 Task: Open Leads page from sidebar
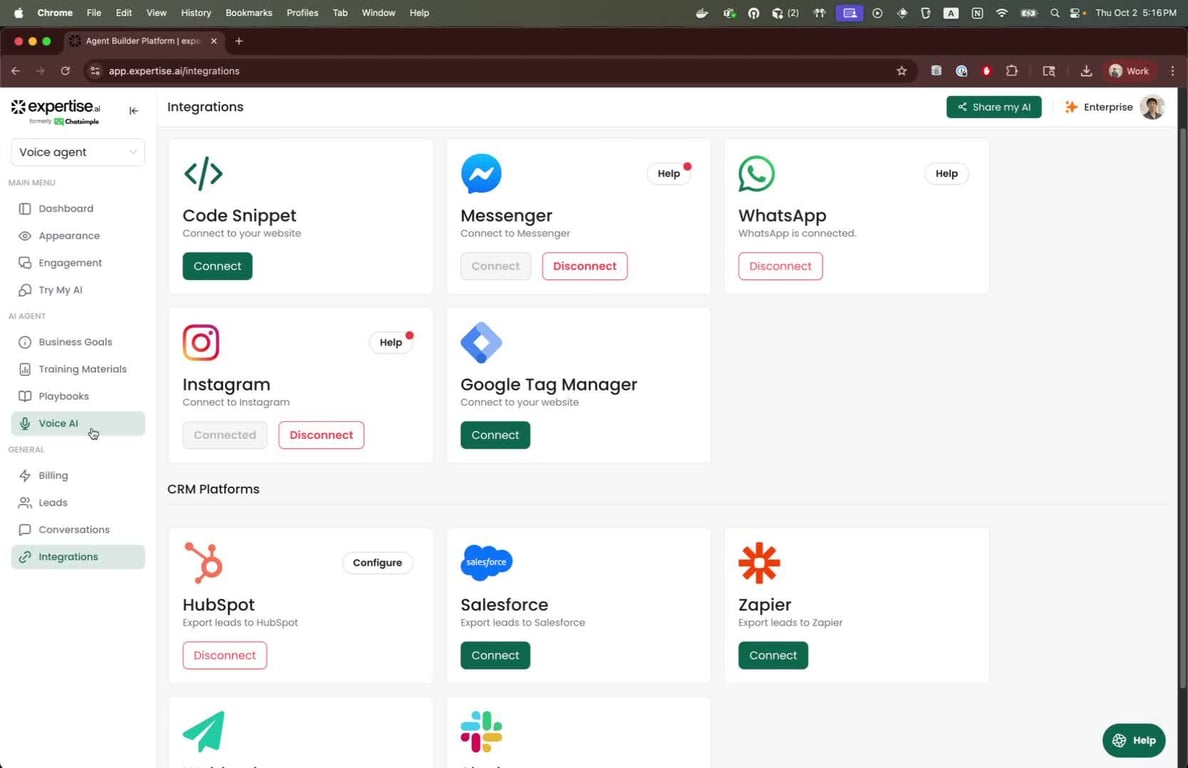(77, 503)
